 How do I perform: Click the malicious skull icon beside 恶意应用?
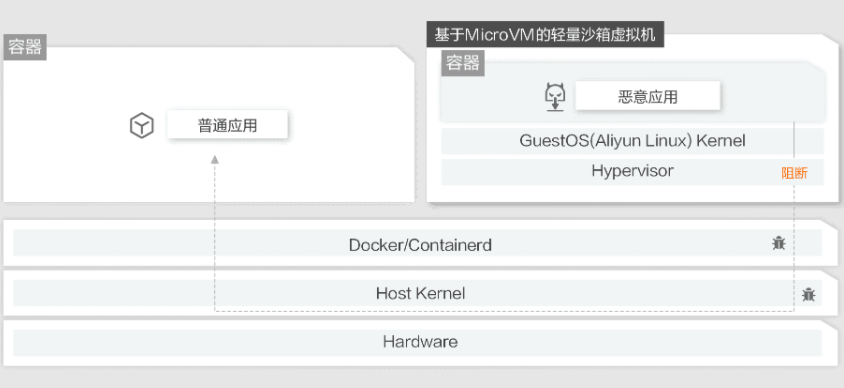pos(555,97)
